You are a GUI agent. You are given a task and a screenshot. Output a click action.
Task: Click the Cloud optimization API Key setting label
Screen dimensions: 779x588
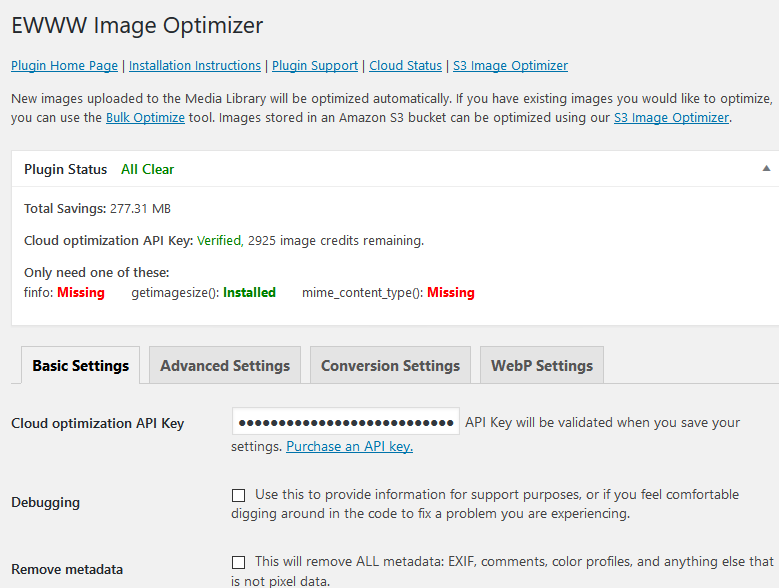pyautogui.click(x=97, y=423)
